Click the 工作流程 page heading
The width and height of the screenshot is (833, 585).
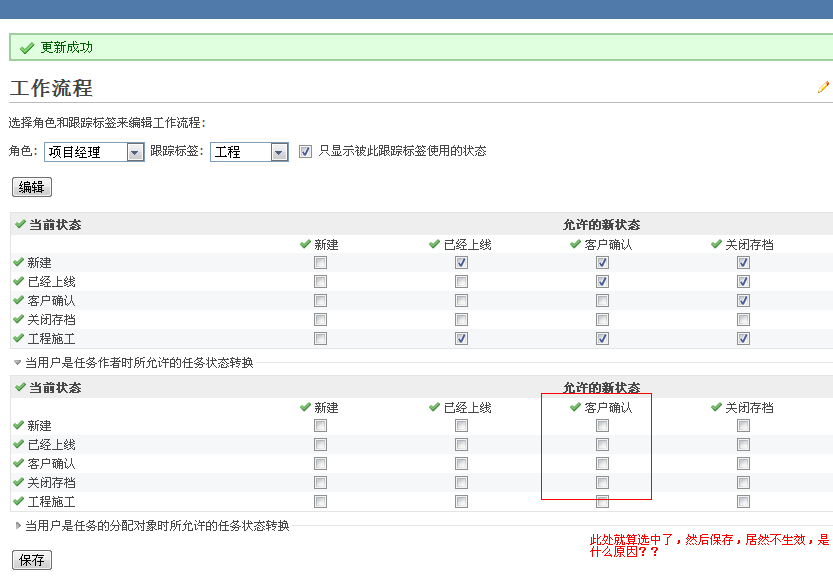[51, 88]
